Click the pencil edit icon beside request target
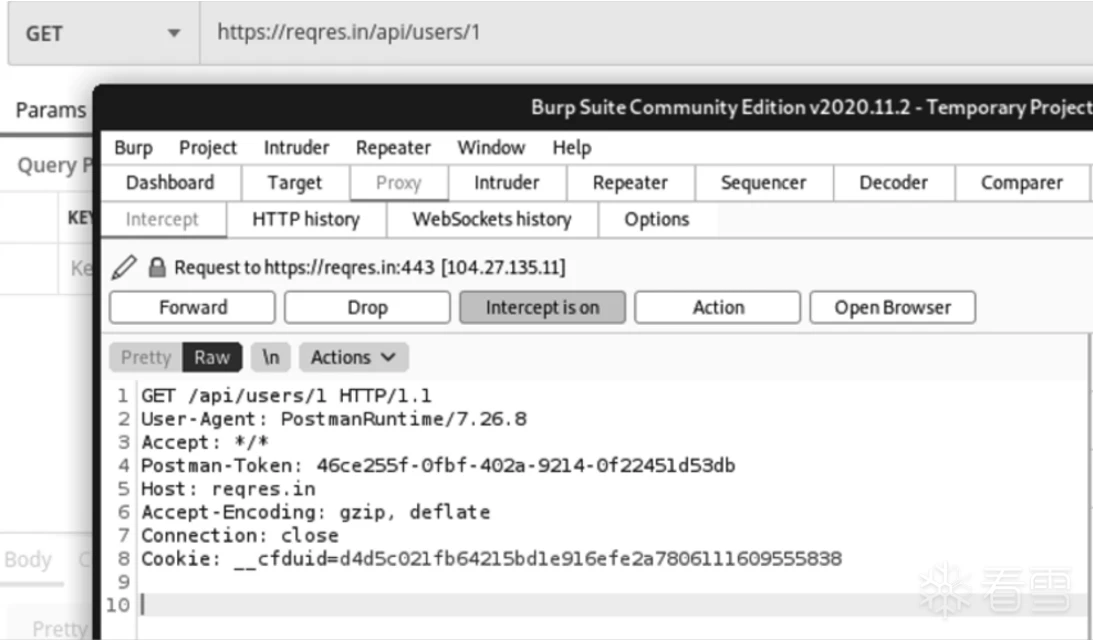 124,267
